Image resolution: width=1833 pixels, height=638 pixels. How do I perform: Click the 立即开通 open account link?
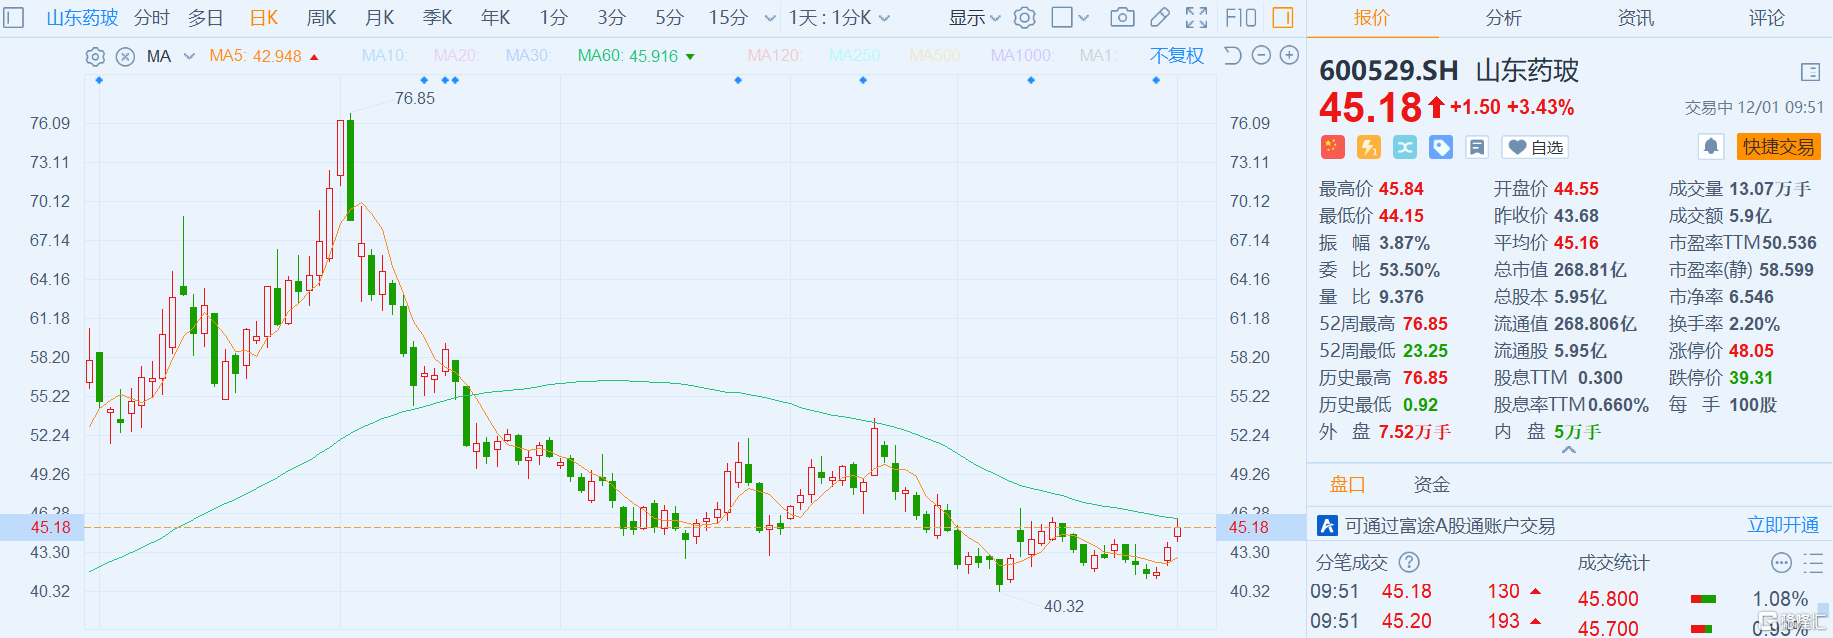[x=1783, y=525]
